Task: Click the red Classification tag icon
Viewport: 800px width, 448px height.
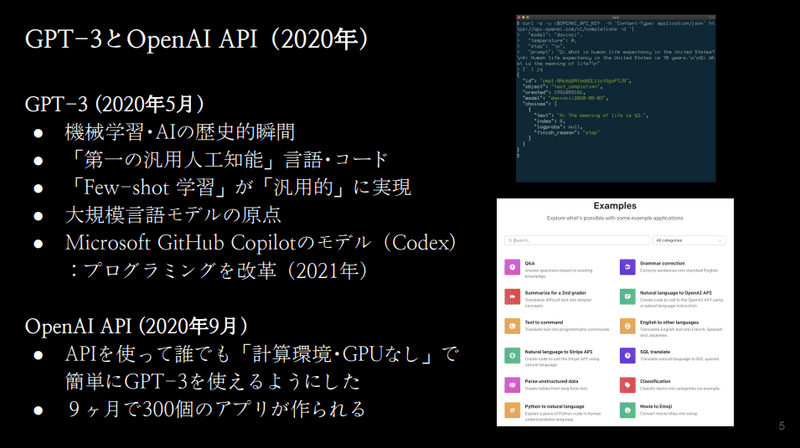Action: click(628, 385)
